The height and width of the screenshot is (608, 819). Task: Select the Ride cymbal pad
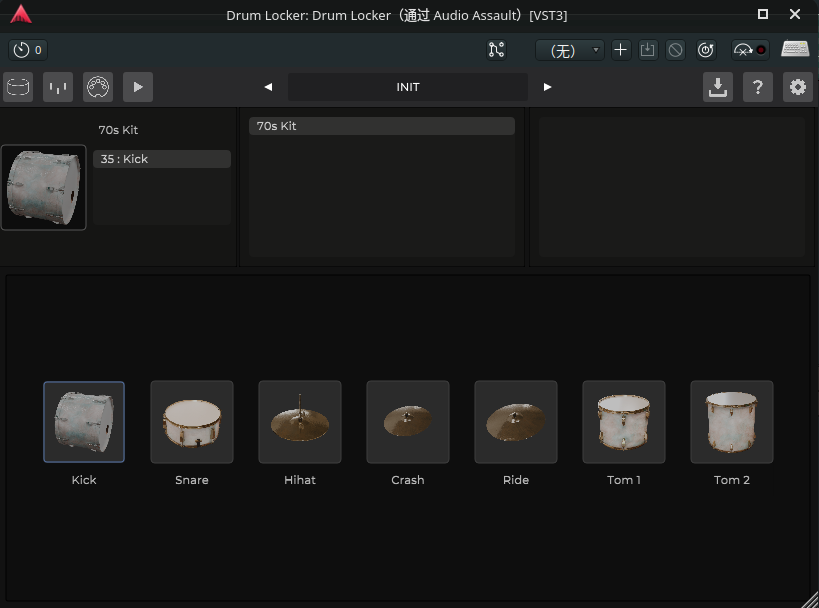pyautogui.click(x=516, y=422)
